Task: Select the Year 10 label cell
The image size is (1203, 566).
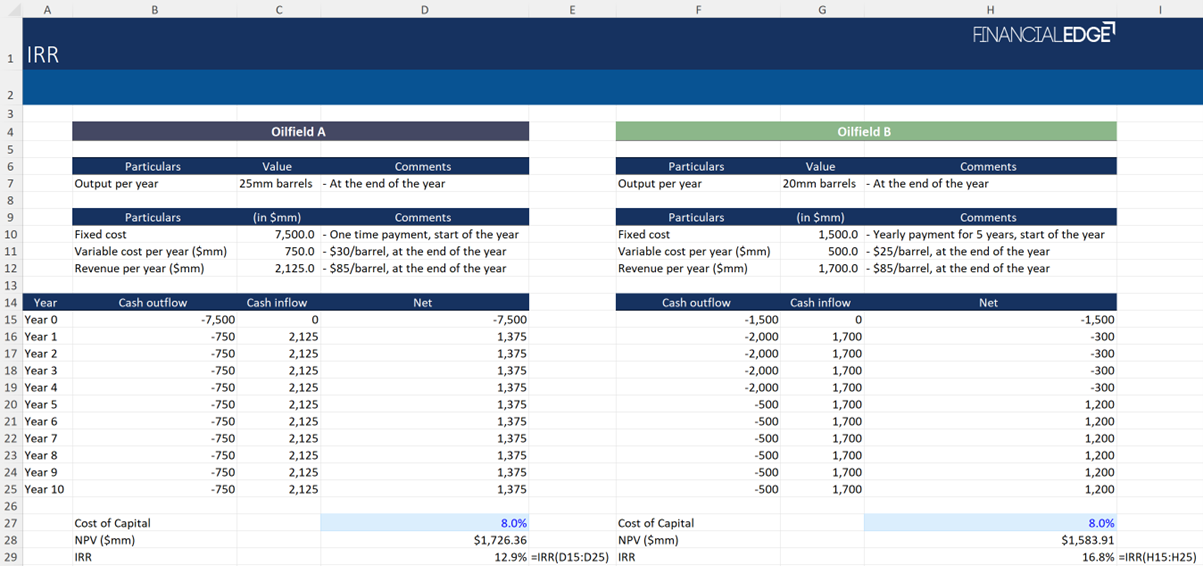Action: (x=45, y=489)
